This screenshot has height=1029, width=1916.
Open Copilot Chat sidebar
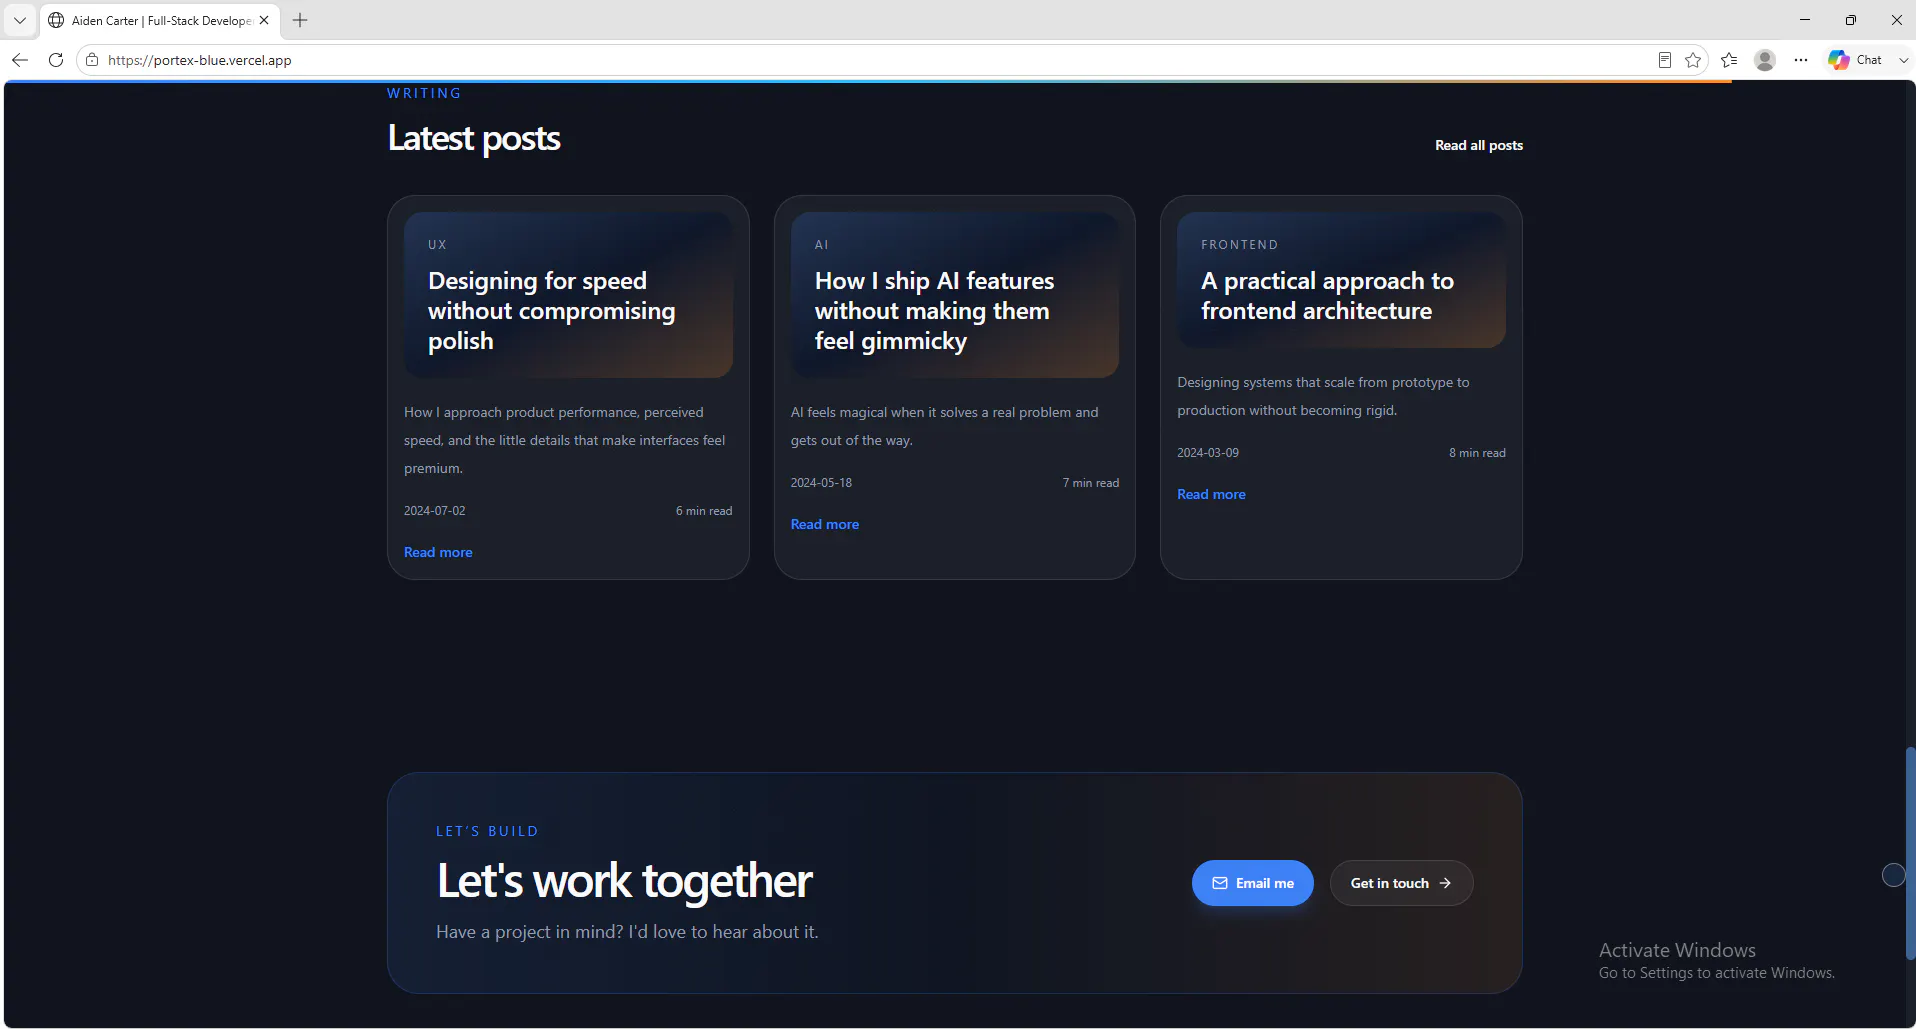(1856, 60)
